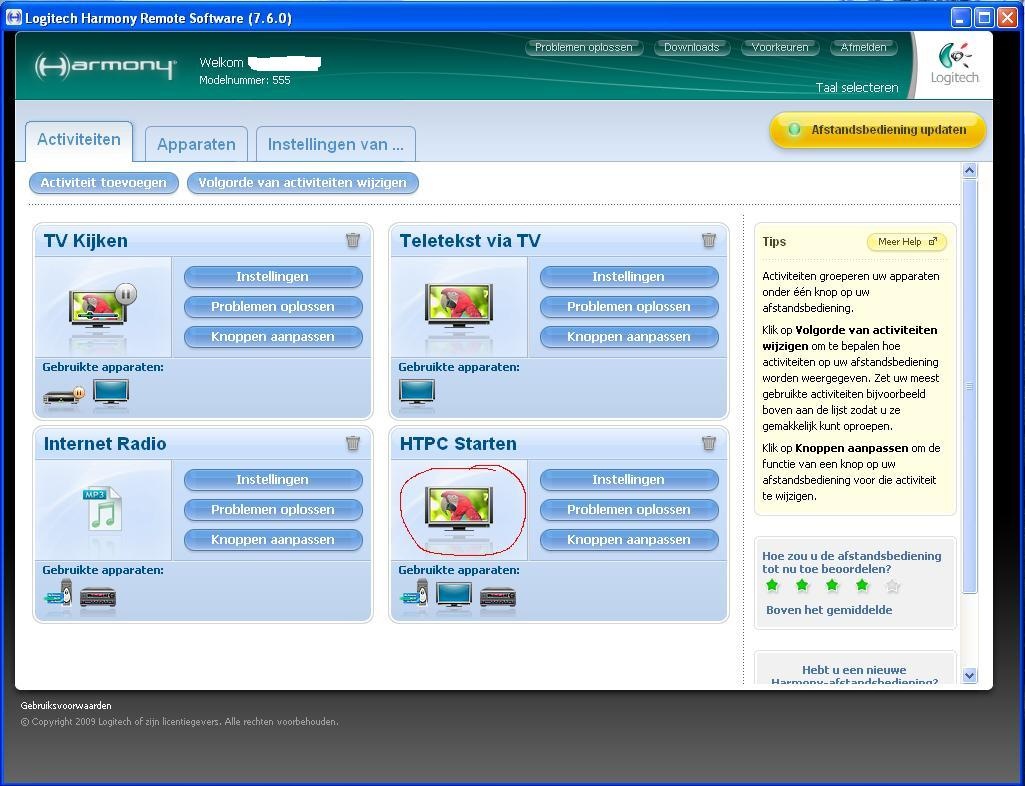Rate the remote four stars

(862, 585)
